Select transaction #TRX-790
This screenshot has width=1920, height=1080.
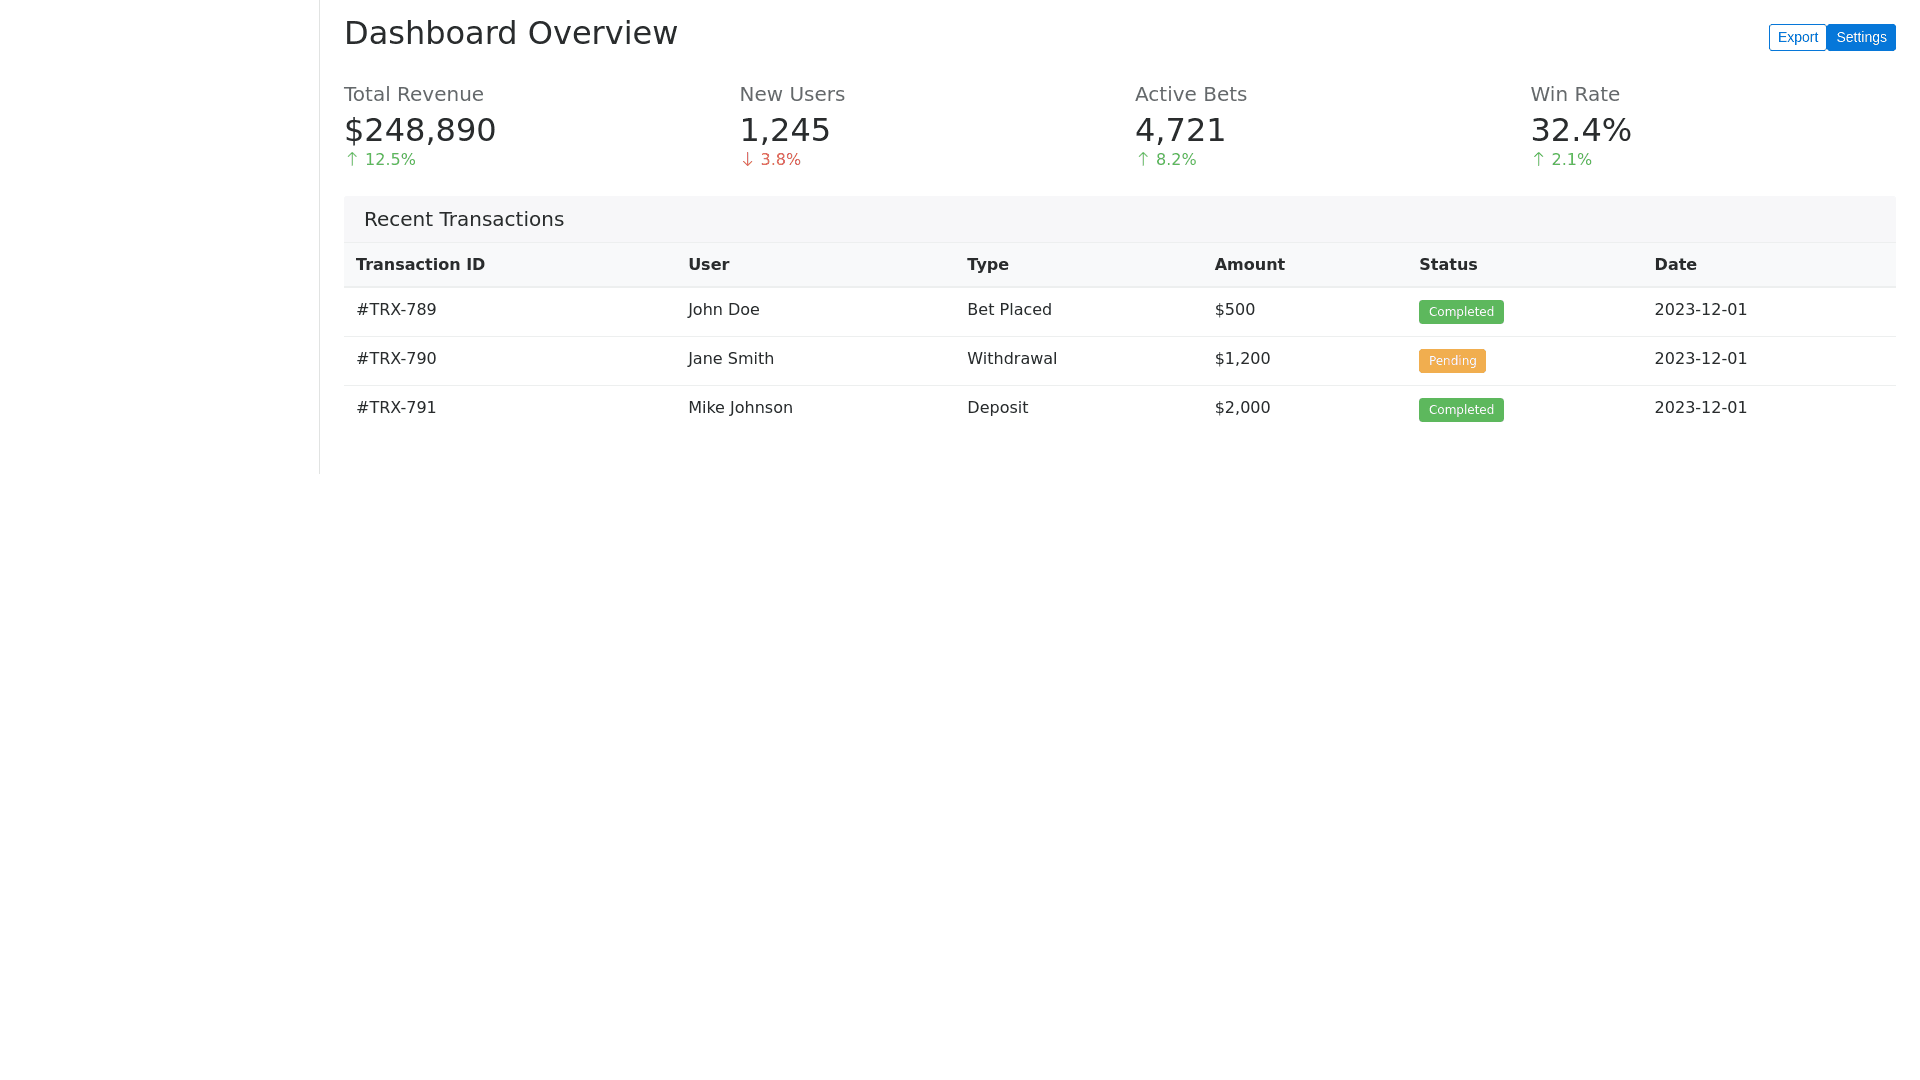[396, 359]
